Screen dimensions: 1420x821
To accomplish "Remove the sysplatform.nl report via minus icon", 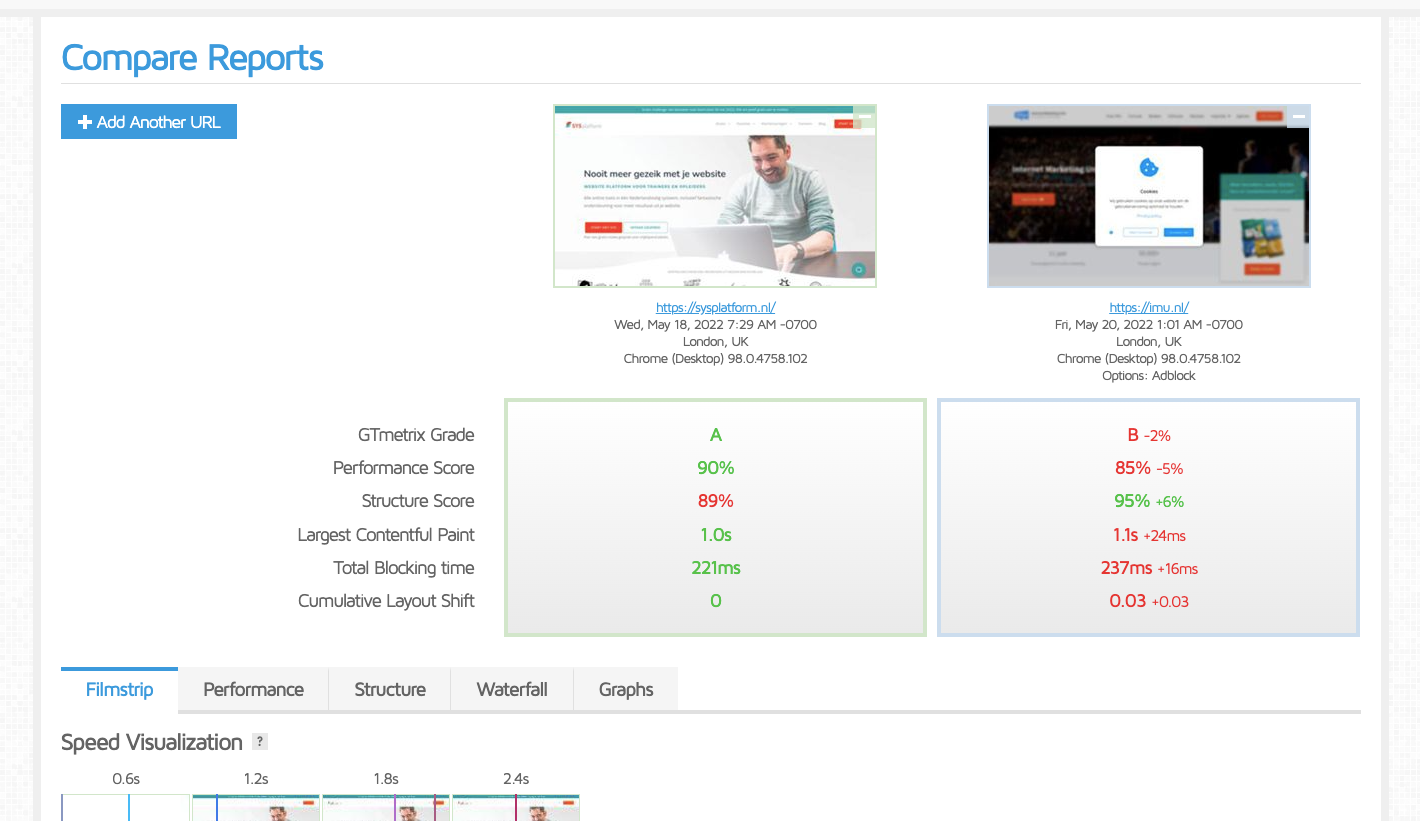I will (865, 117).
